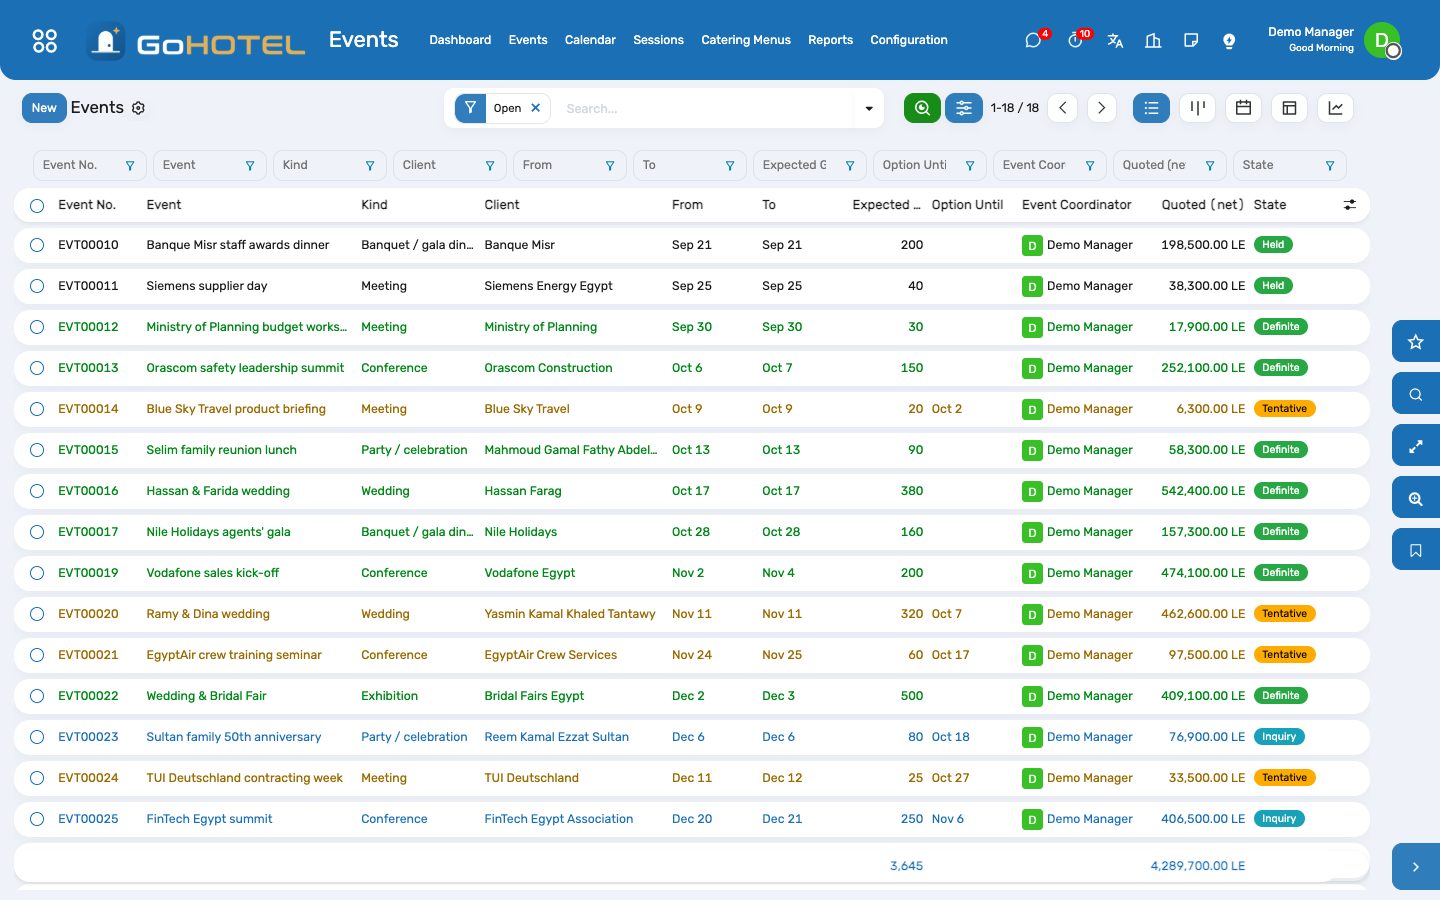
Task: Open the Calendar menu
Action: (590, 40)
